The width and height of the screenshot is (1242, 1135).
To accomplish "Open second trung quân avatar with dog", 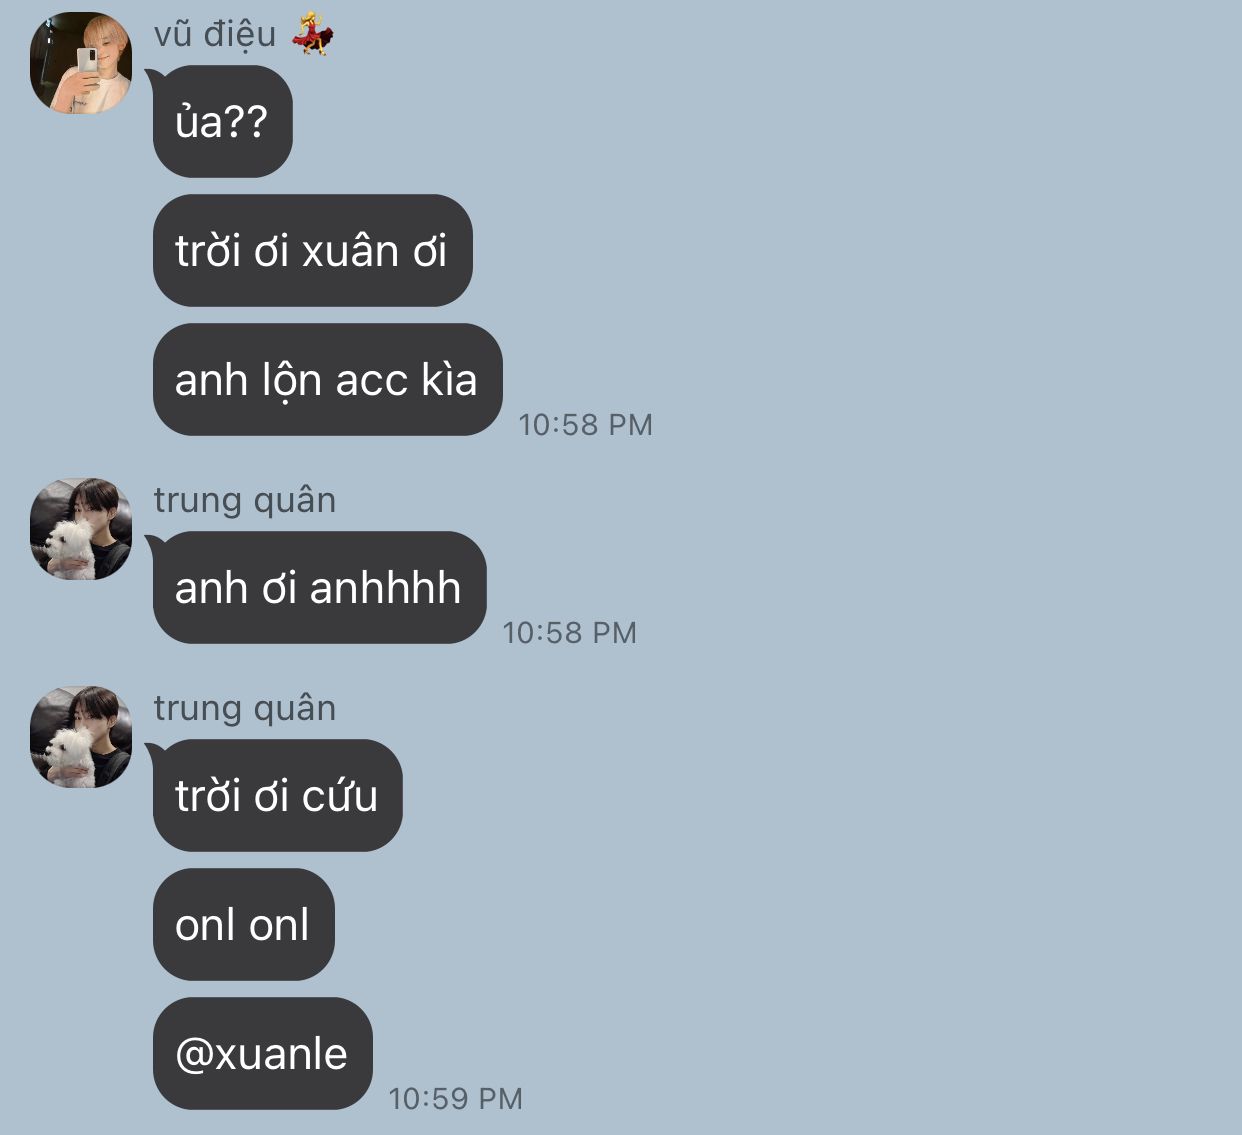I will pos(81,737).
